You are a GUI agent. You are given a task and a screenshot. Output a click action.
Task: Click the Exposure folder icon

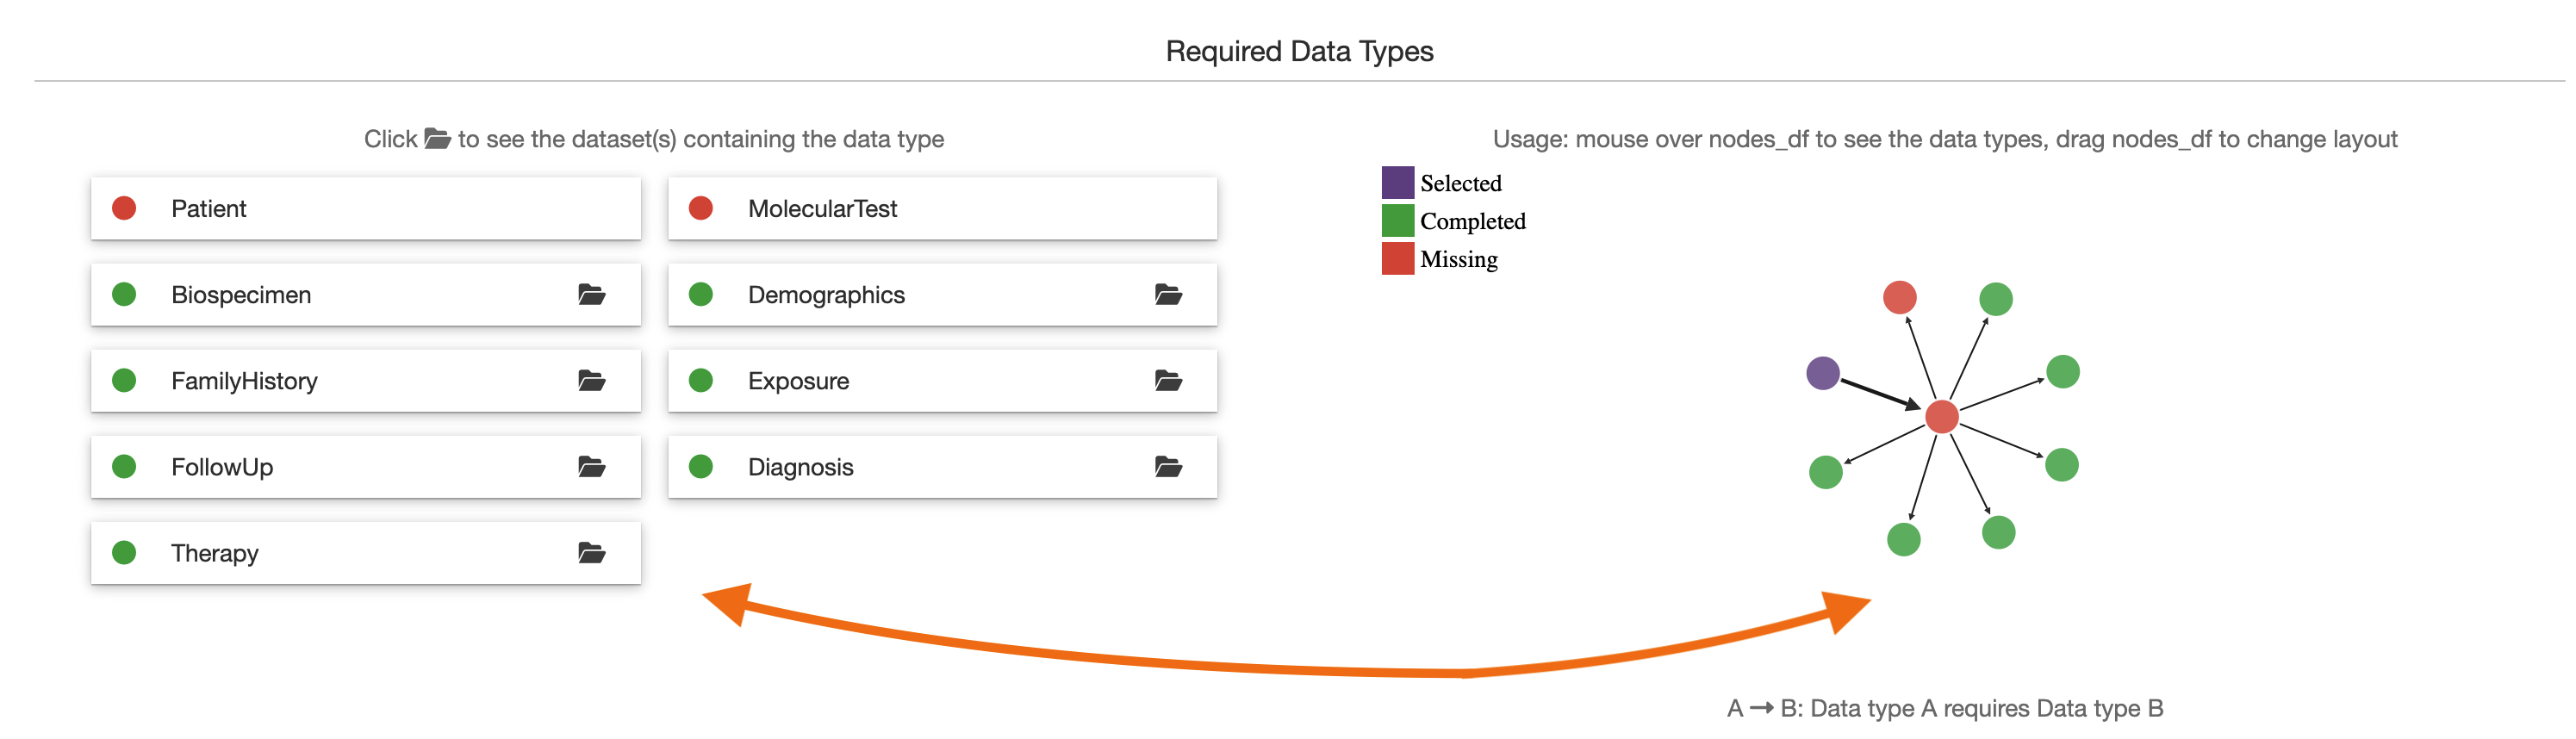pyautogui.click(x=1167, y=380)
